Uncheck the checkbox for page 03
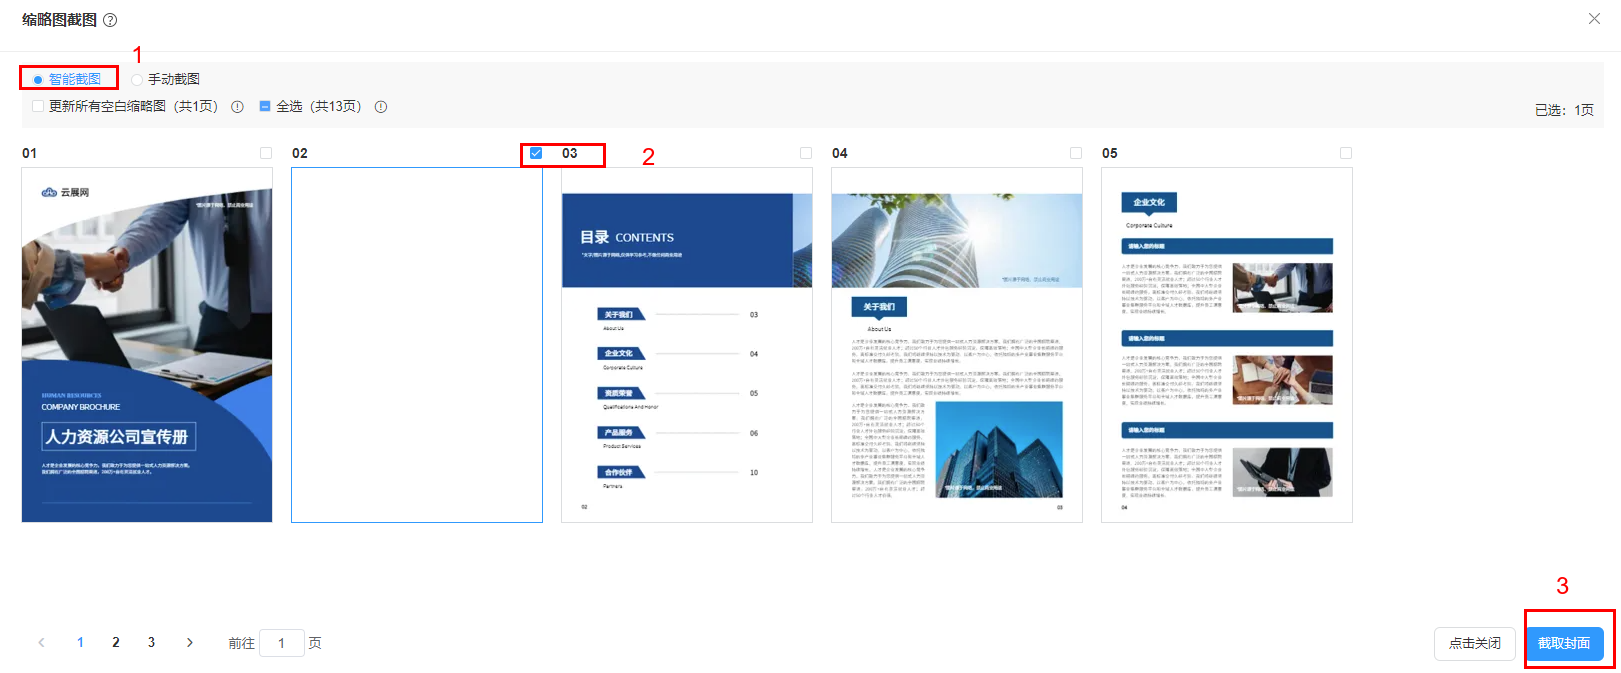This screenshot has height=673, width=1621. pyautogui.click(x=536, y=153)
